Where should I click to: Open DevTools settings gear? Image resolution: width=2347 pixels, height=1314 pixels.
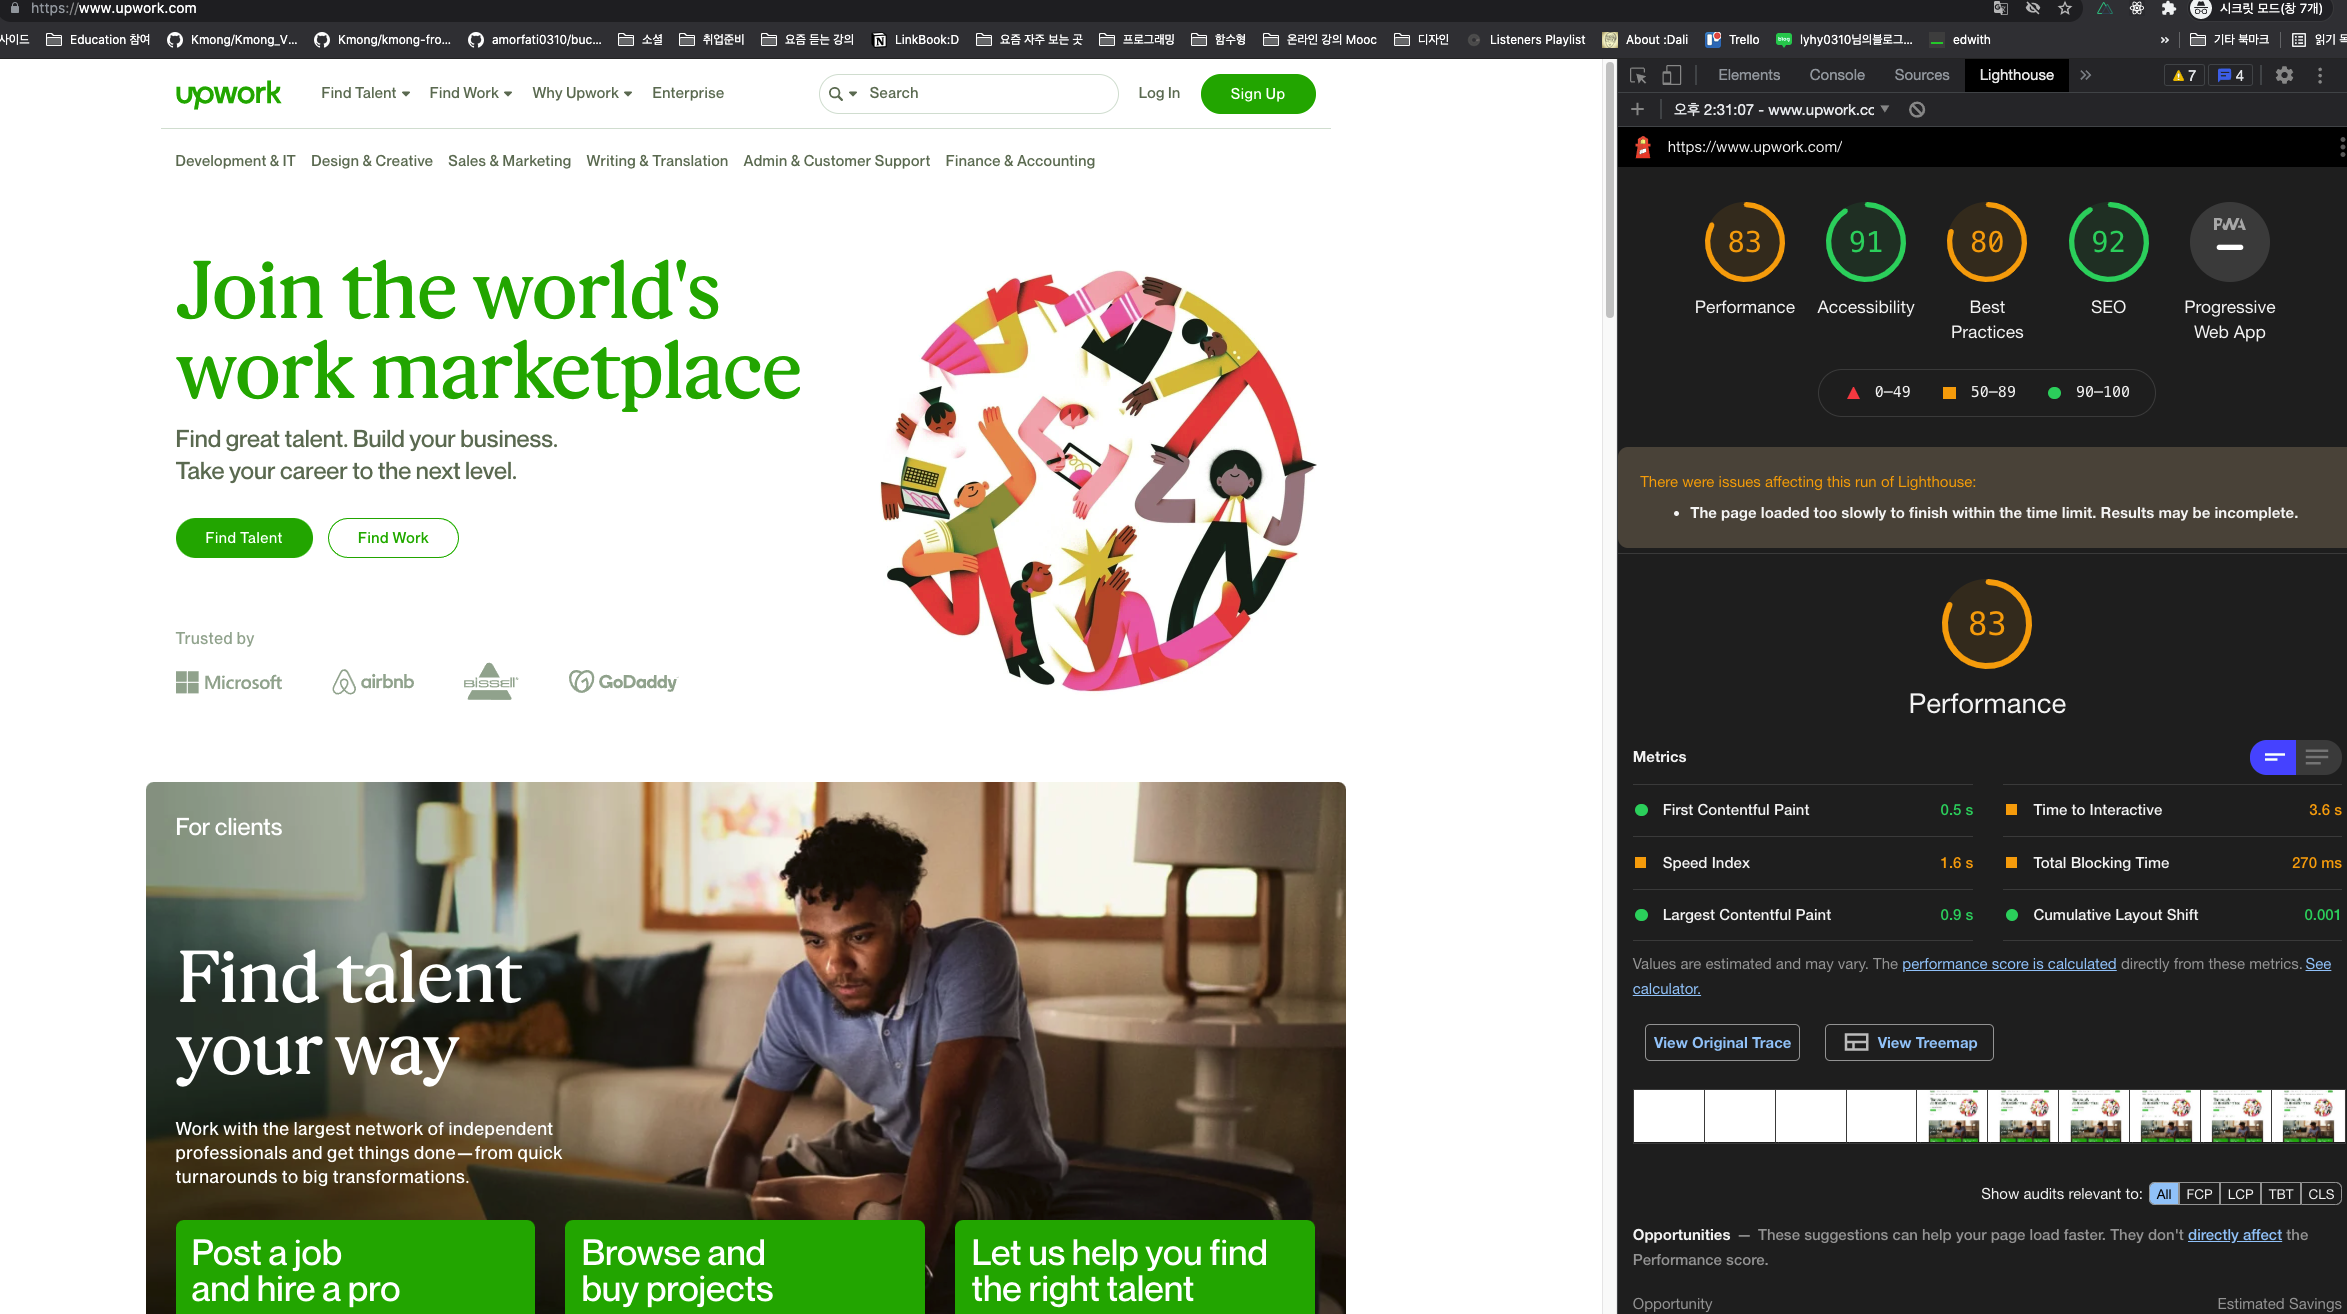2284,75
